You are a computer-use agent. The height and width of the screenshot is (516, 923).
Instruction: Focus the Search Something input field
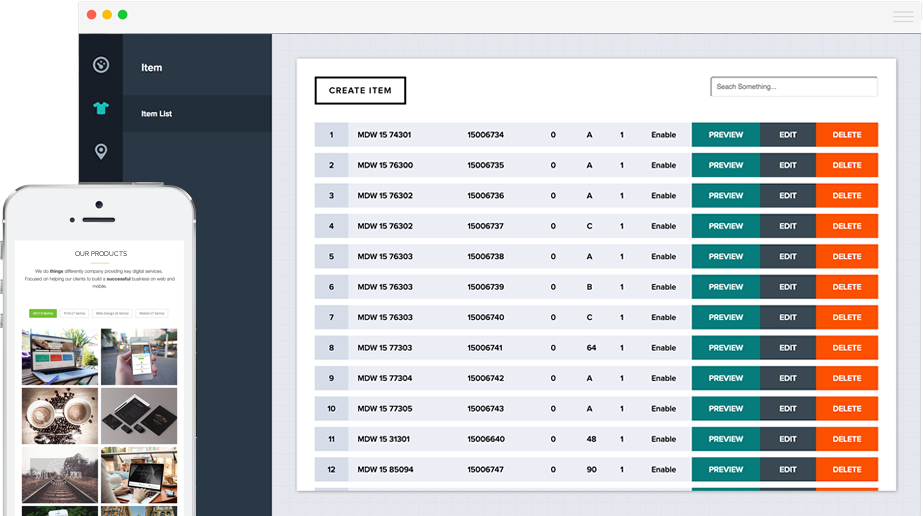793,87
